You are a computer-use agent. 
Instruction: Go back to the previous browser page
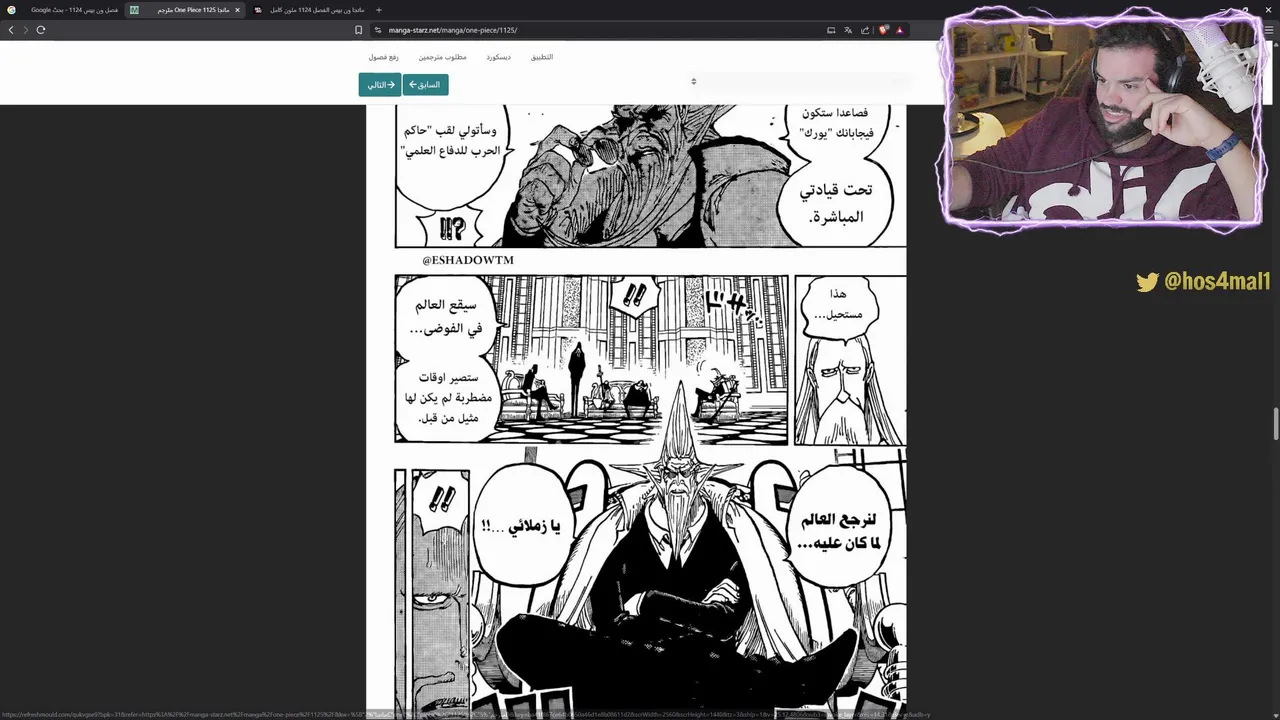pos(11,30)
